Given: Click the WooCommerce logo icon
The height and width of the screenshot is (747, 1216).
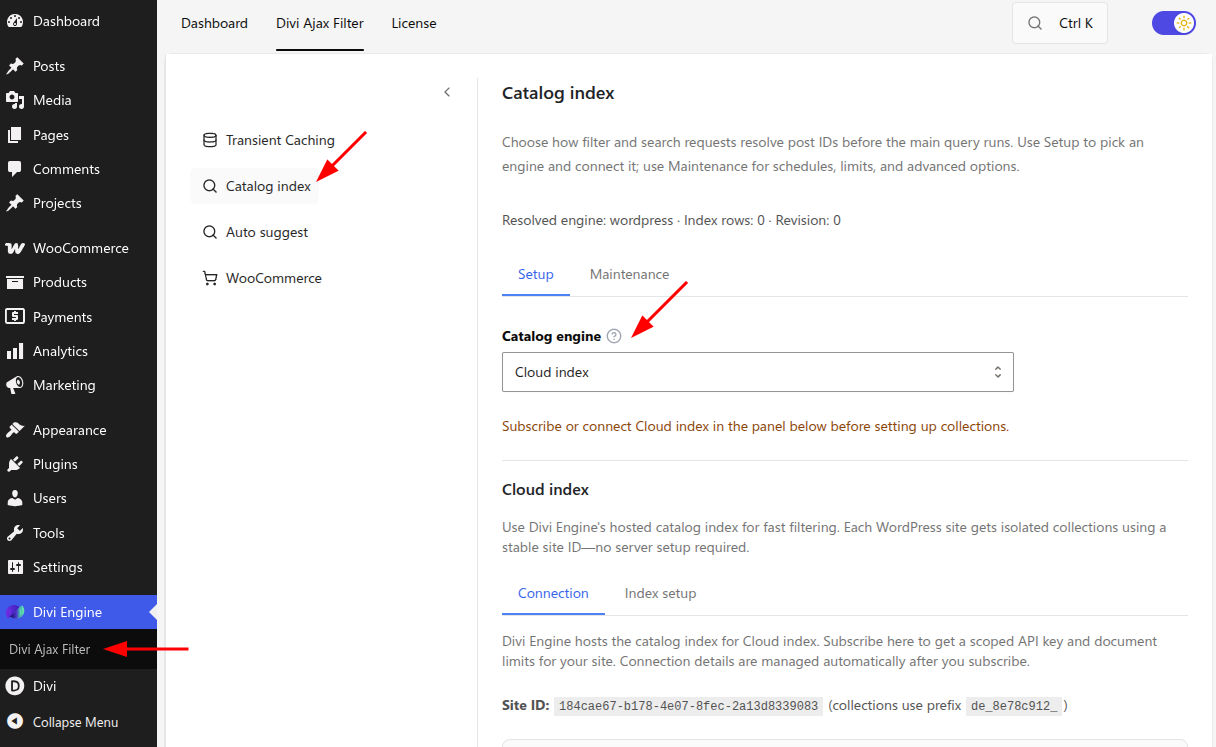Looking at the screenshot, I should pyautogui.click(x=15, y=248).
